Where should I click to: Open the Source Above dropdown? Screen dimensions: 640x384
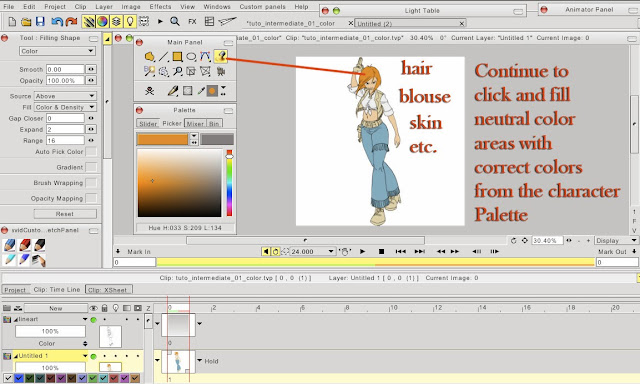(65, 96)
